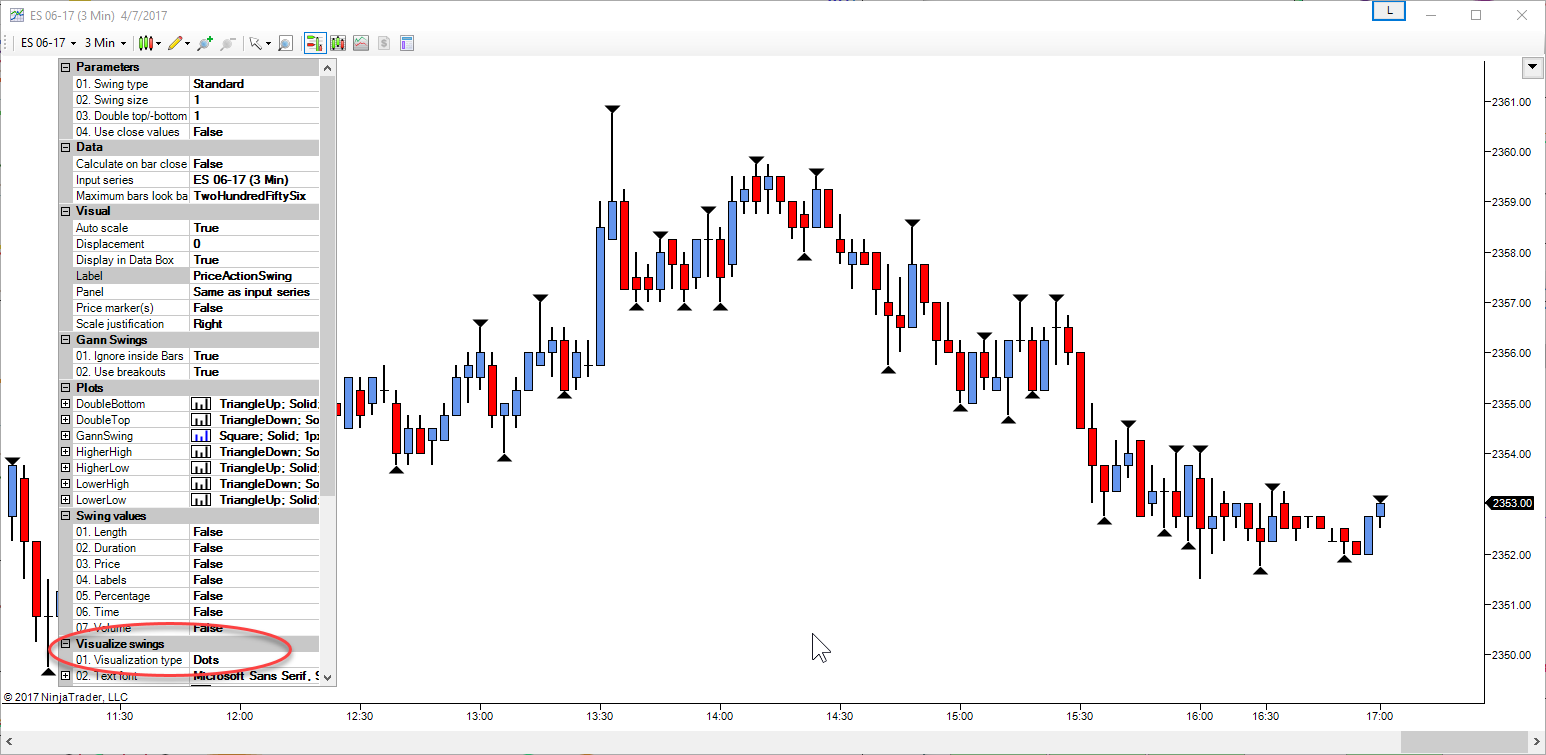
Task: Collapse the Visual section
Action: [66, 211]
